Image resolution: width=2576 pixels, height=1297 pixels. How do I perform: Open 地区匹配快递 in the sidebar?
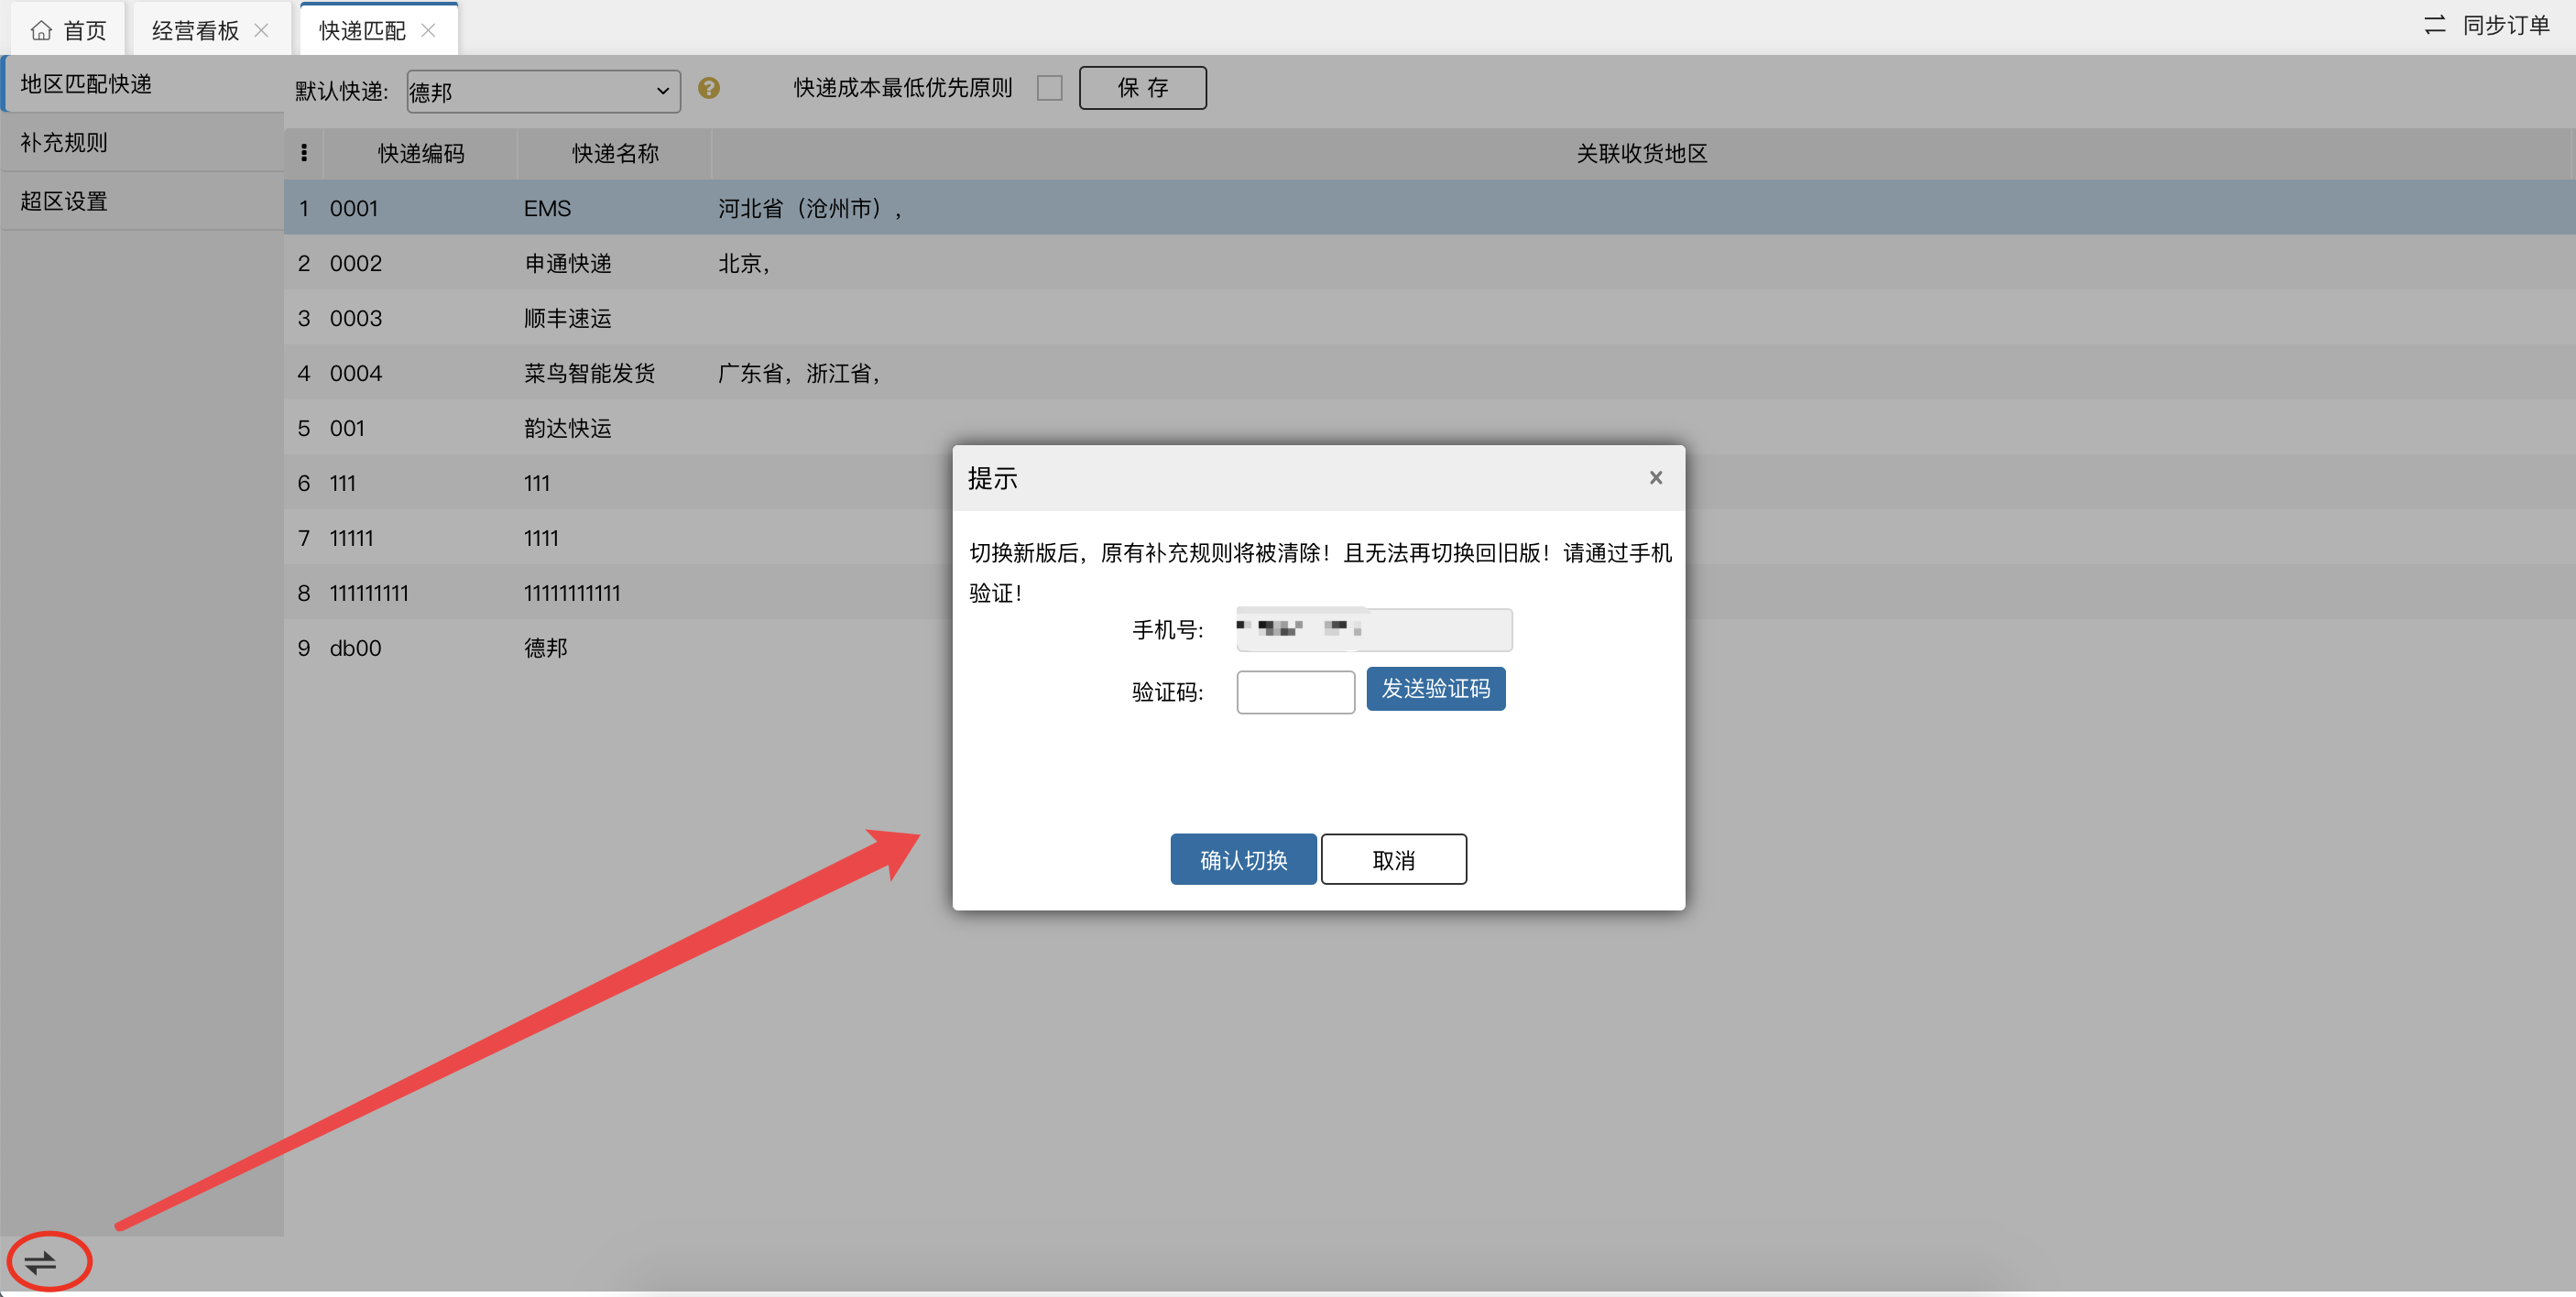(x=143, y=84)
